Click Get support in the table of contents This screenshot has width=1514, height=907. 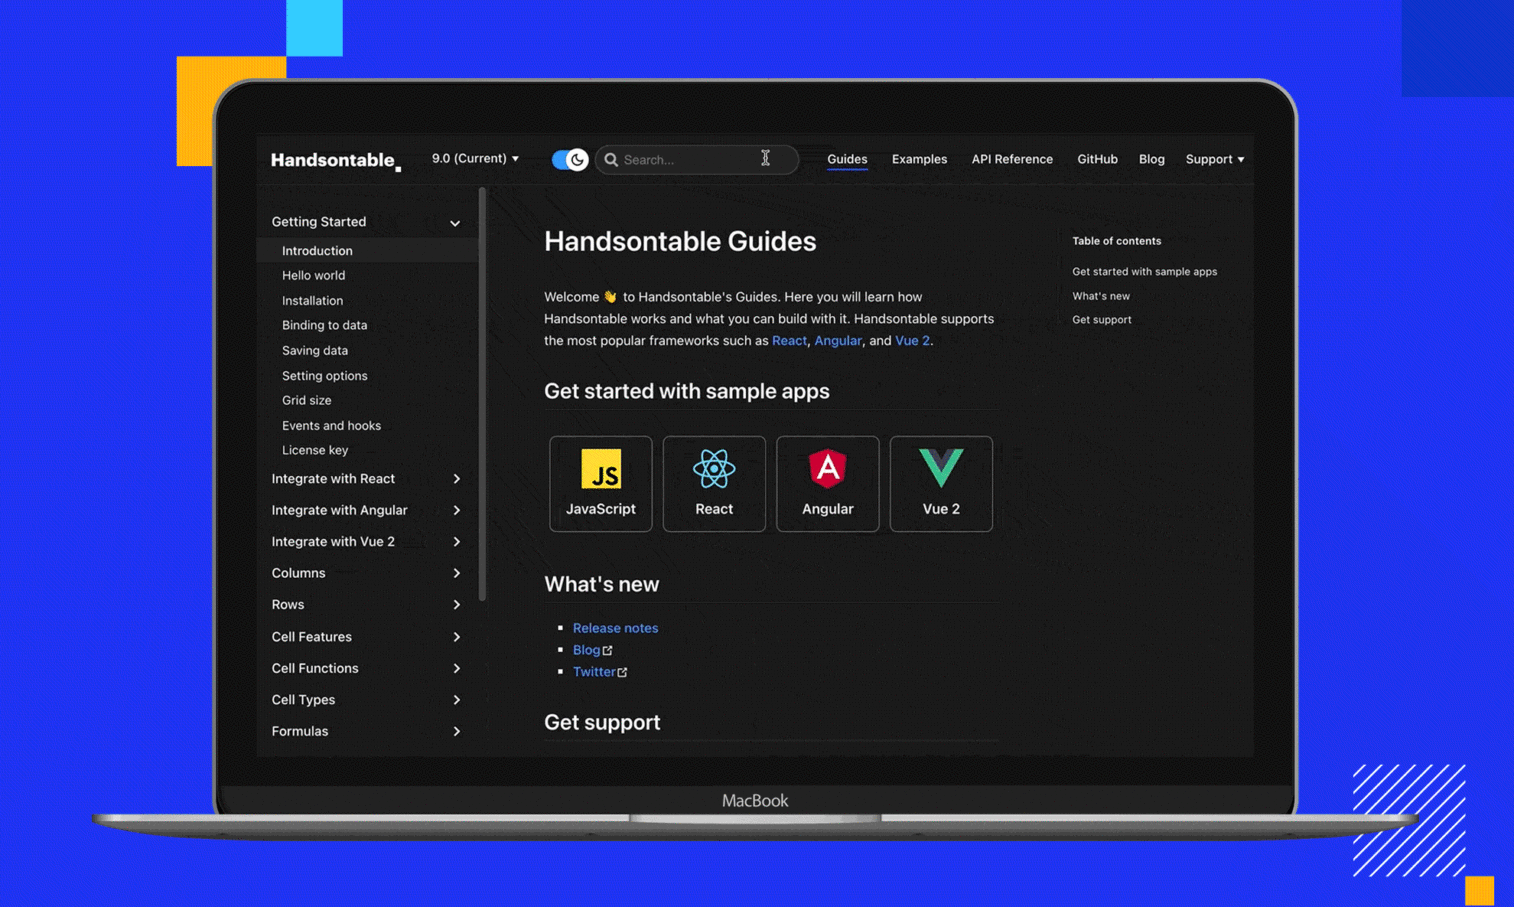[1101, 319]
